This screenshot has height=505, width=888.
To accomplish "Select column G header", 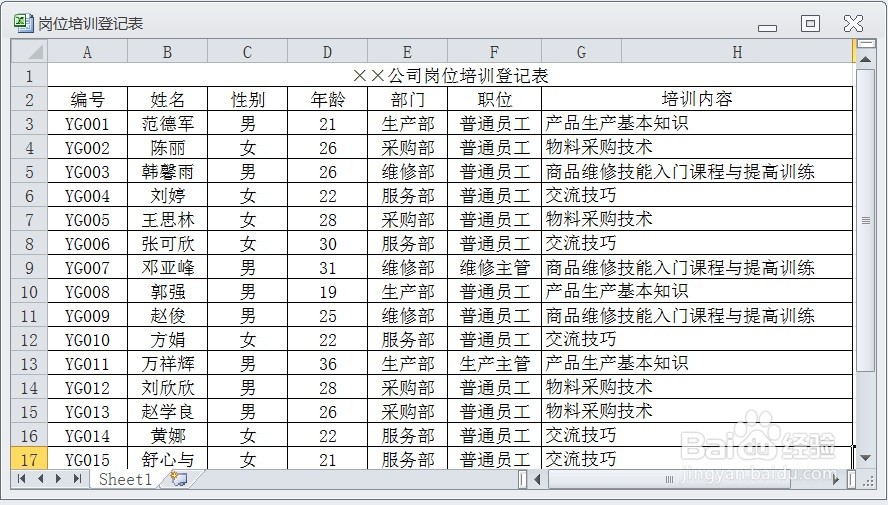I will [x=582, y=52].
